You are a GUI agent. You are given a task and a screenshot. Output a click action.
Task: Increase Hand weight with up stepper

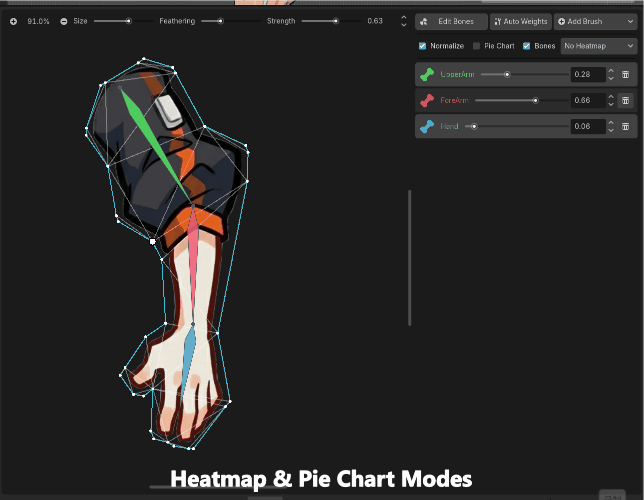[611, 122]
